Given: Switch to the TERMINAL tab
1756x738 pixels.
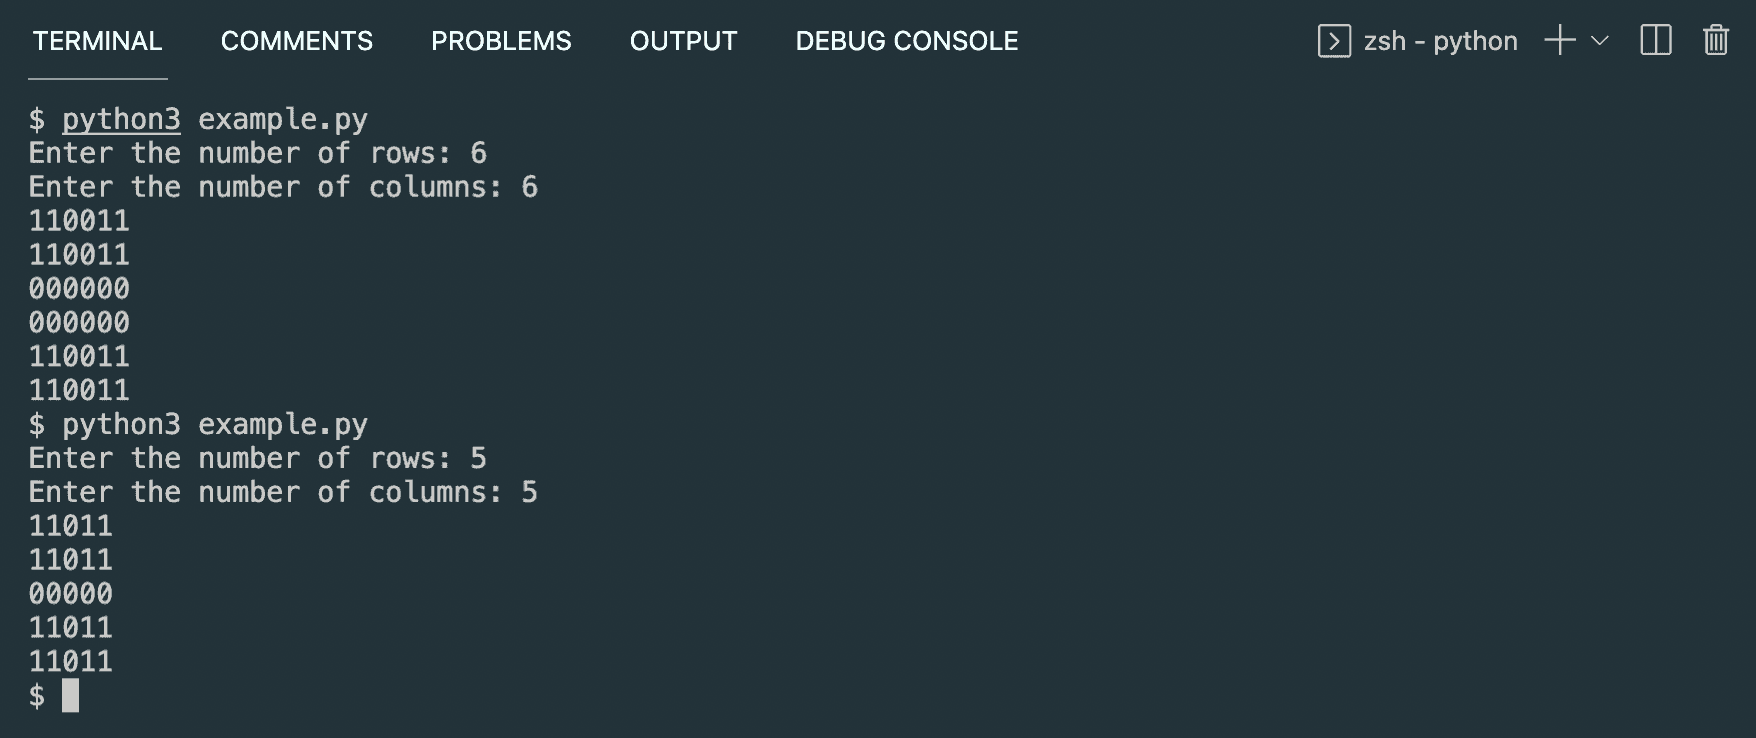Looking at the screenshot, I should (x=97, y=41).
